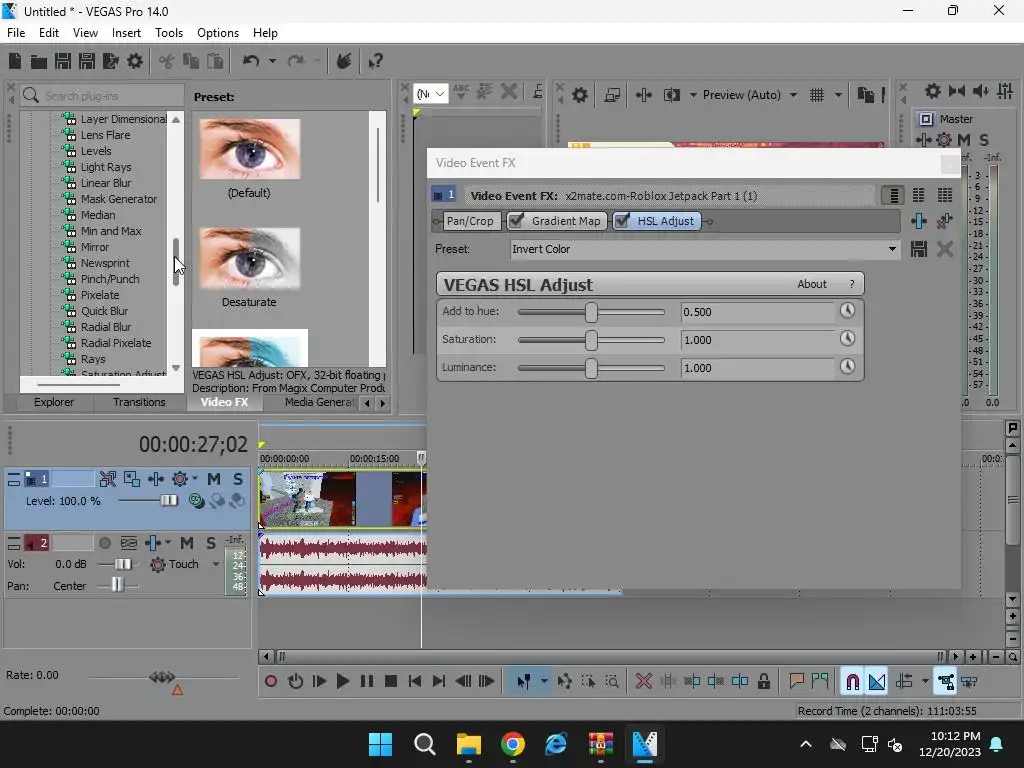The height and width of the screenshot is (768, 1024).
Task: Open the Insert menu
Action: click(x=126, y=33)
